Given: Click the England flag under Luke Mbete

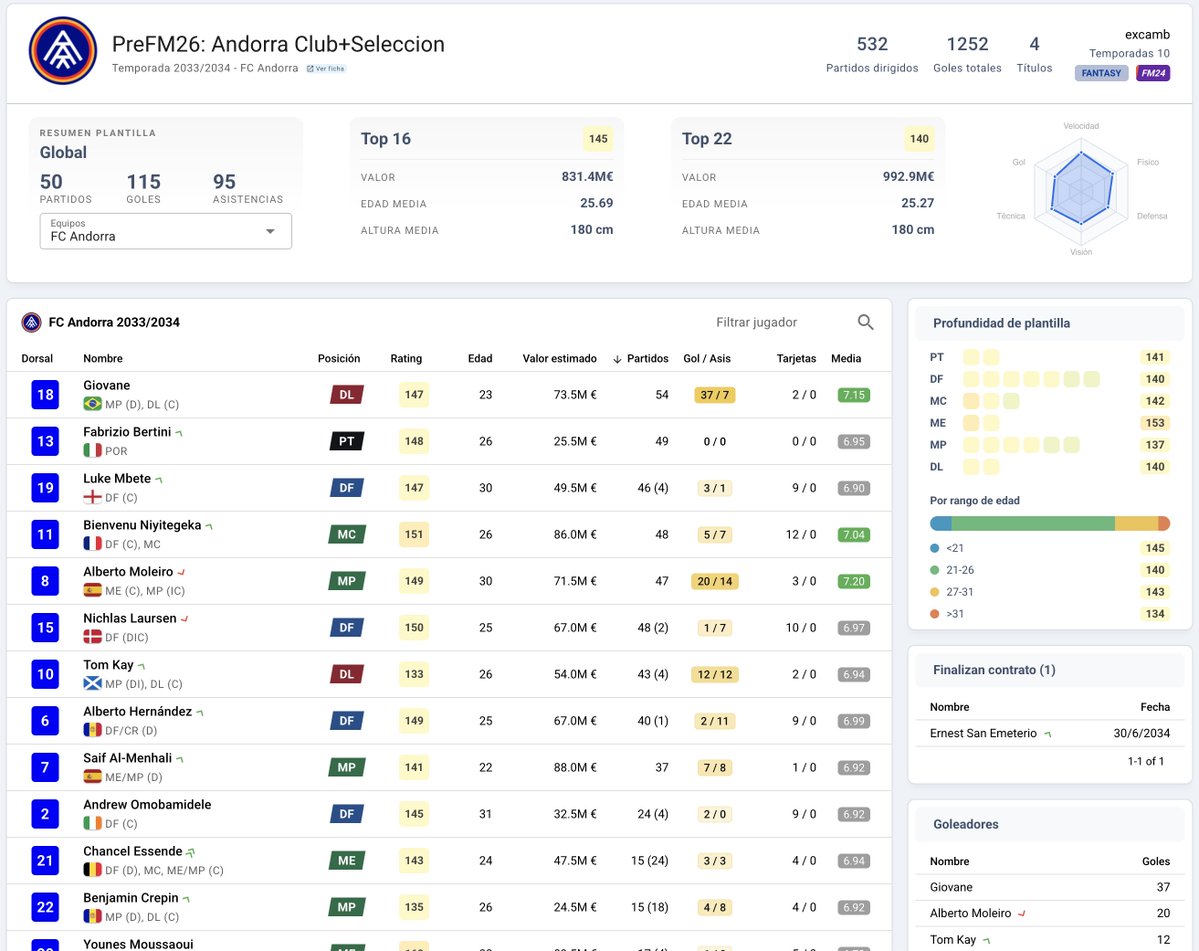Looking at the screenshot, I should (x=93, y=498).
